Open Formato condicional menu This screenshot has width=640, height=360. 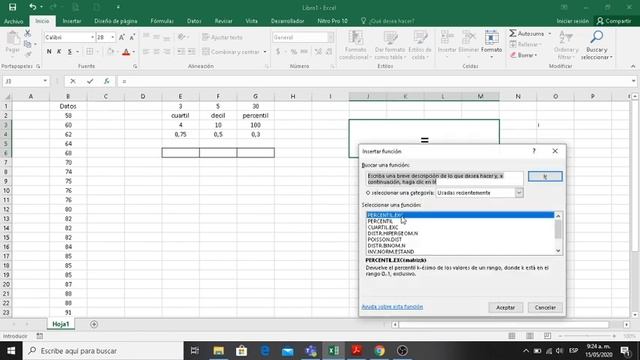click(355, 45)
